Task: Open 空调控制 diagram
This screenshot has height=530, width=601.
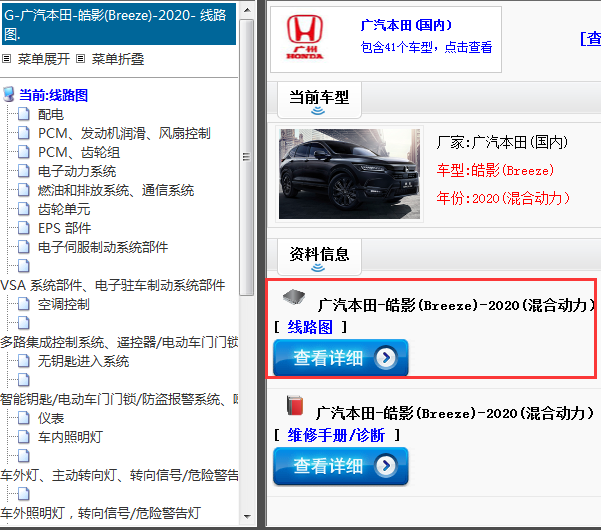Action: [64, 304]
